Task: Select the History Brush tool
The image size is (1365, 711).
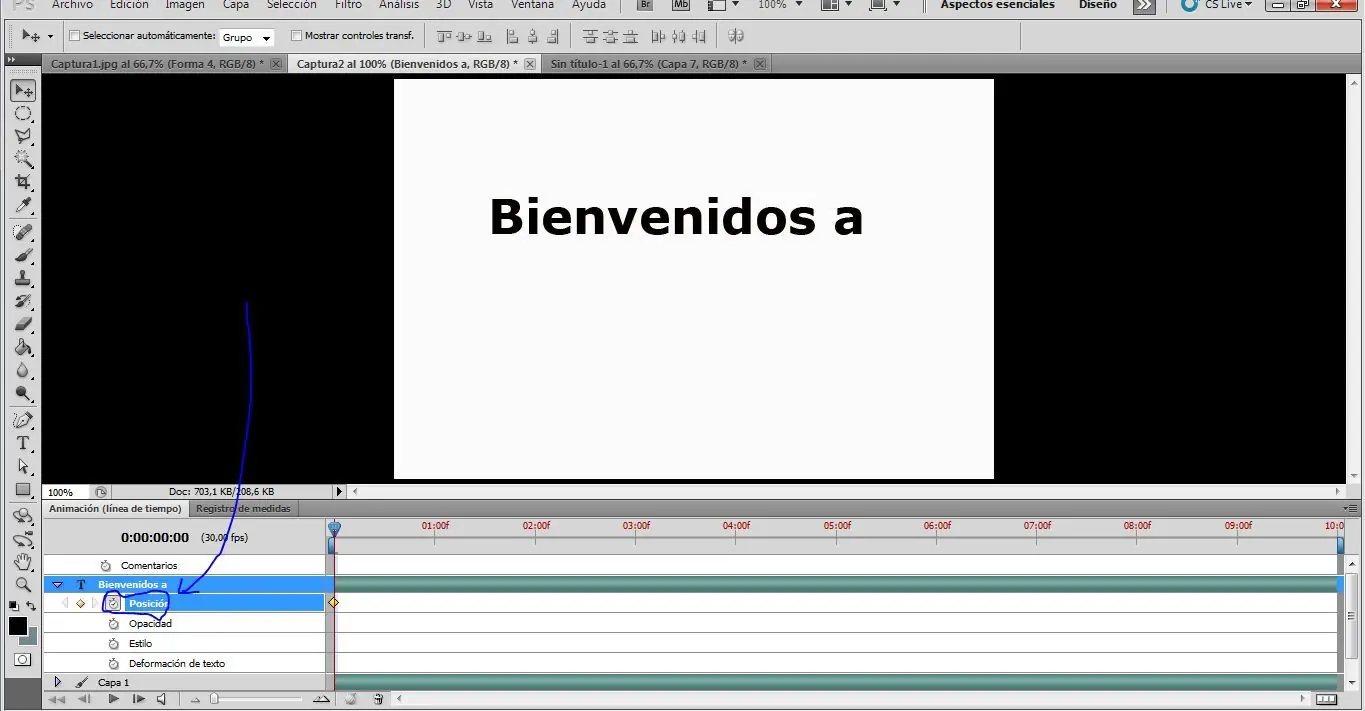Action: coord(22,301)
